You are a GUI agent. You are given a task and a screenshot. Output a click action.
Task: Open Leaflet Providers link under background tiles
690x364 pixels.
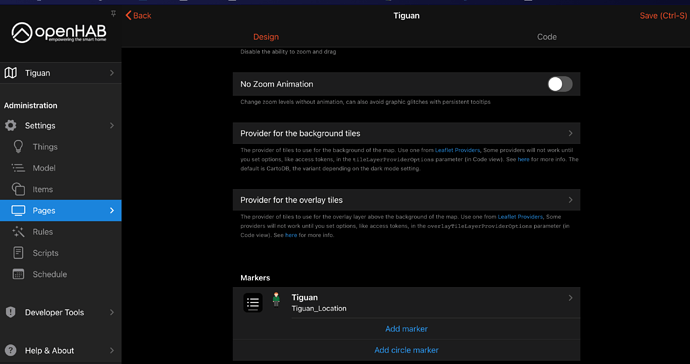457,150
